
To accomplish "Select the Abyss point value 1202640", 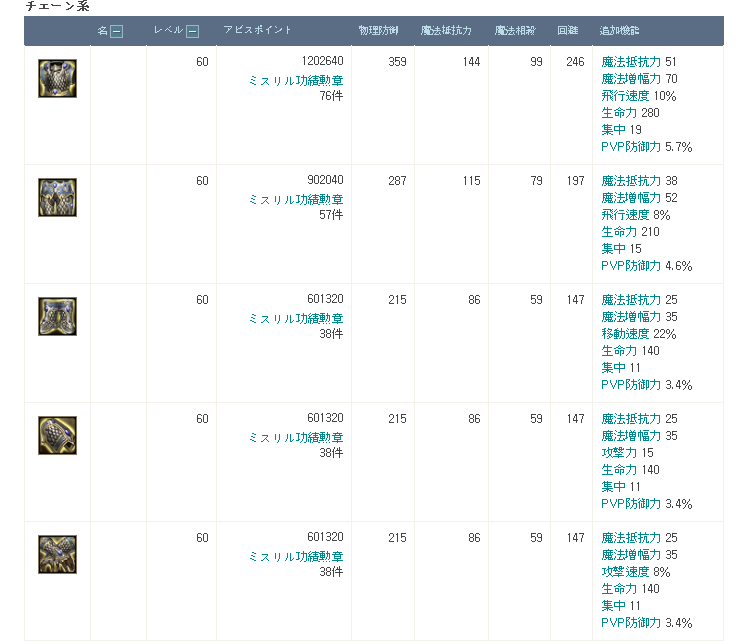I will (323, 61).
